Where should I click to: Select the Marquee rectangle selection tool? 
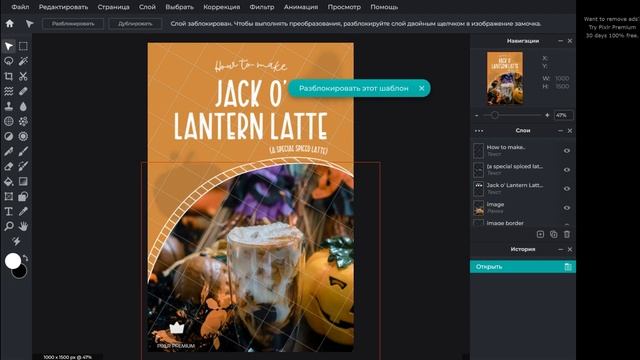(23, 46)
